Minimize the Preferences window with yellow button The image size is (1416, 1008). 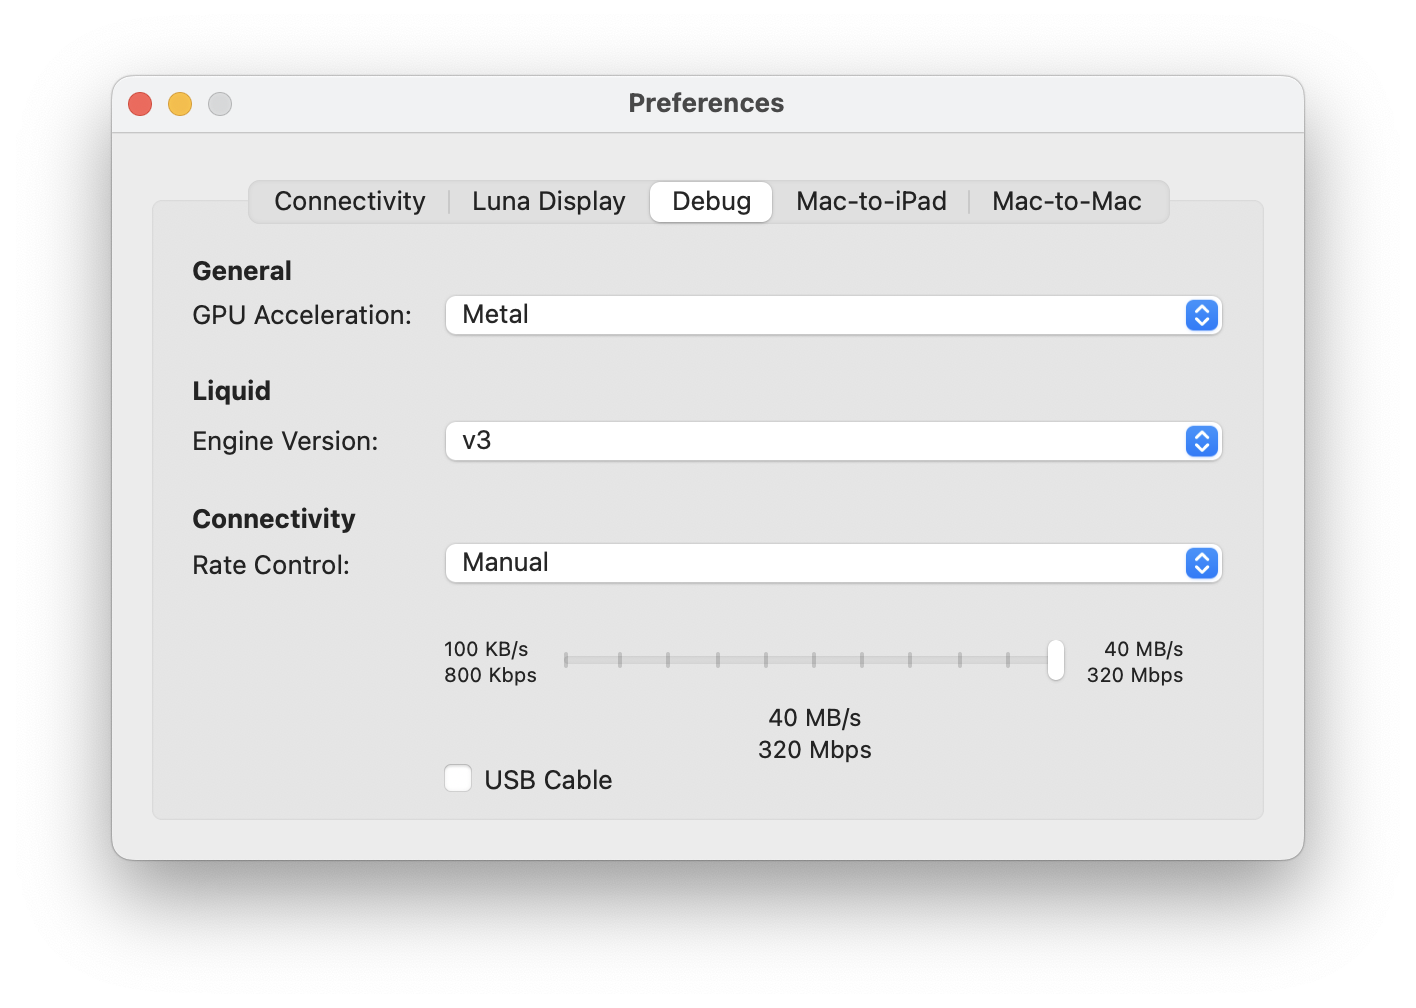(180, 104)
